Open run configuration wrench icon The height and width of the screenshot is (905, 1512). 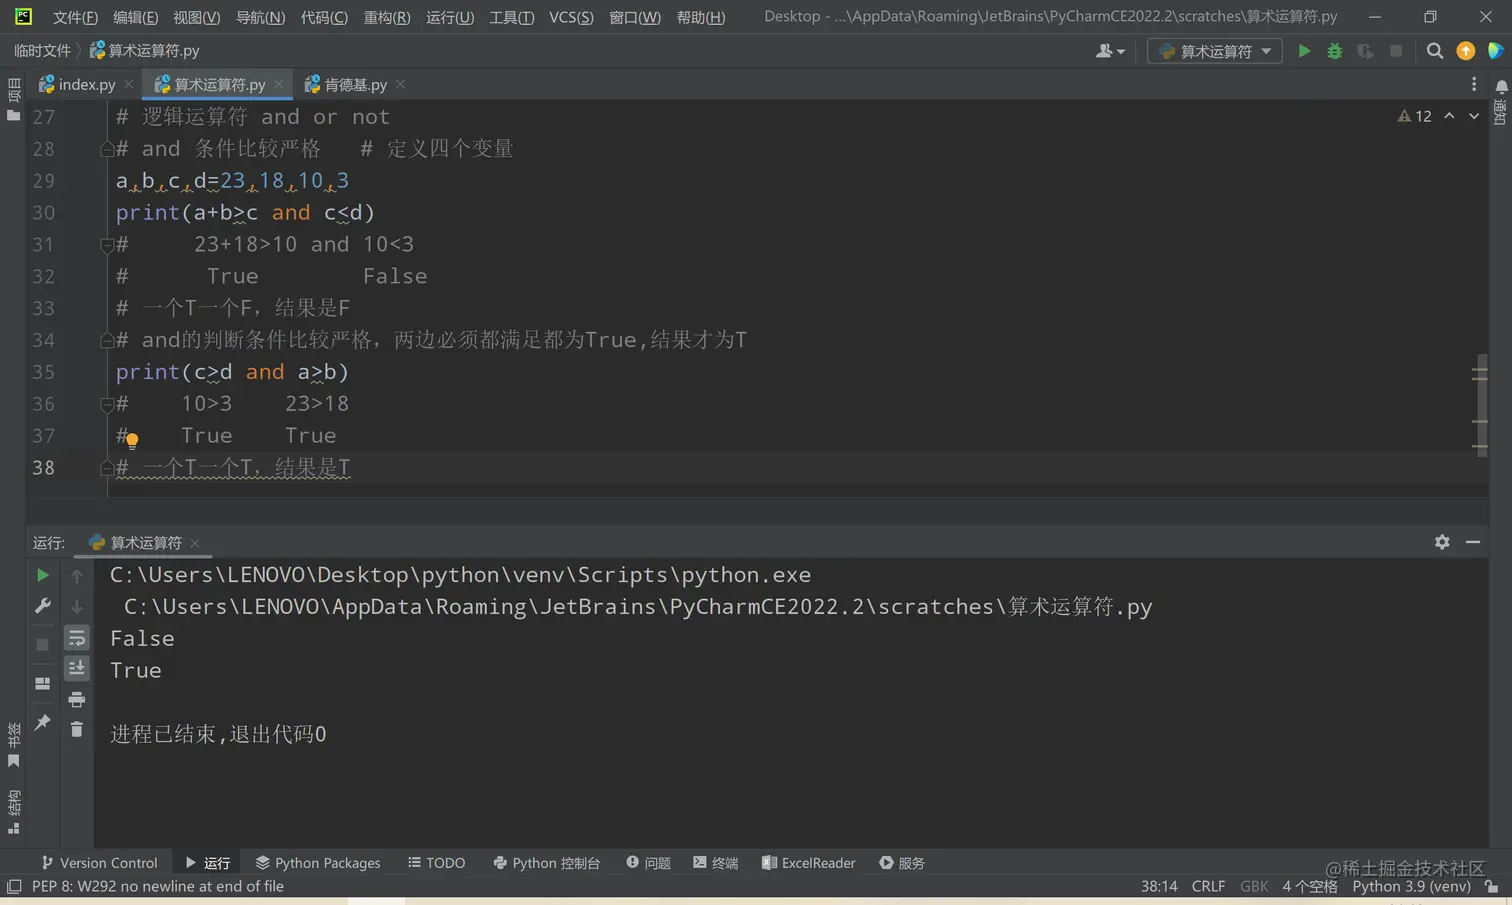point(42,606)
